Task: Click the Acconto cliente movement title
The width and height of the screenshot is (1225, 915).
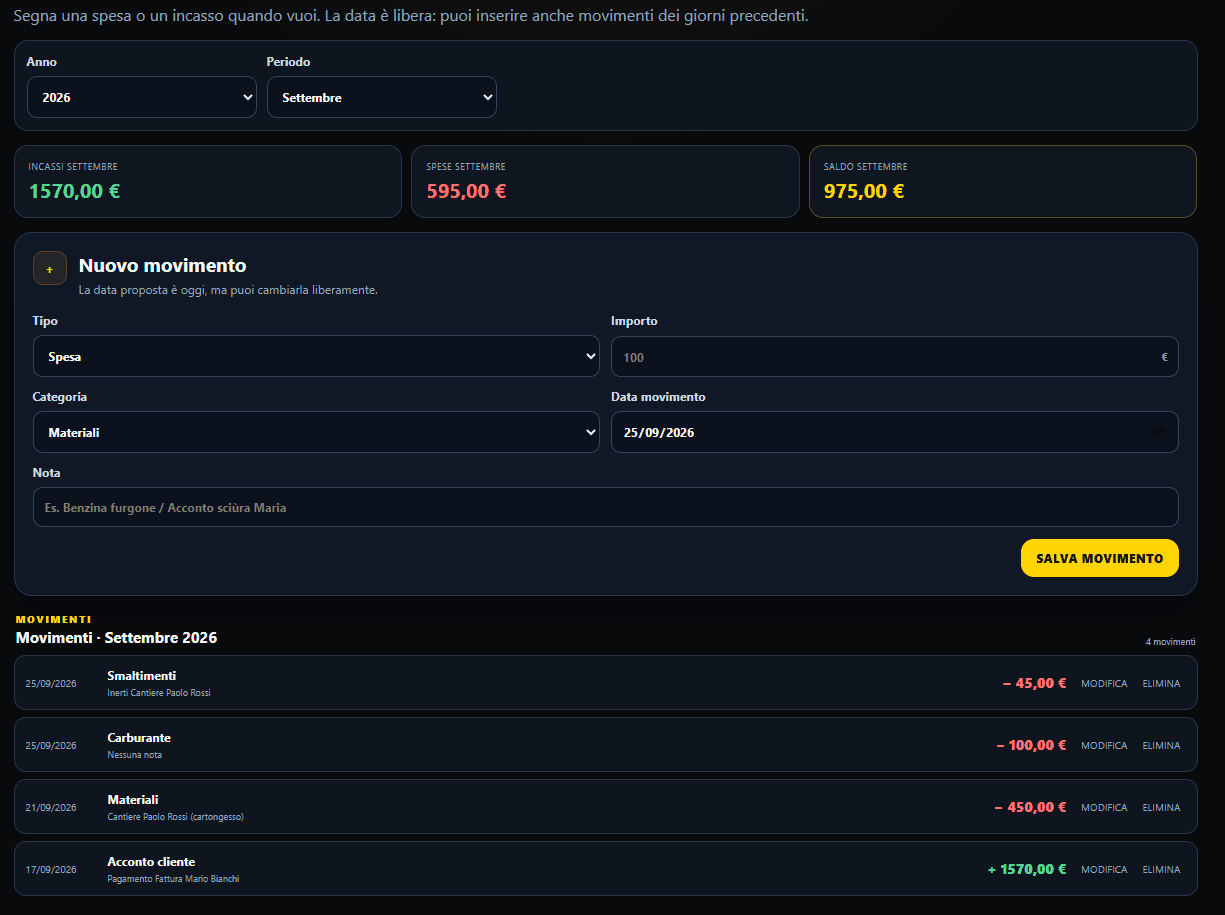Action: point(151,862)
